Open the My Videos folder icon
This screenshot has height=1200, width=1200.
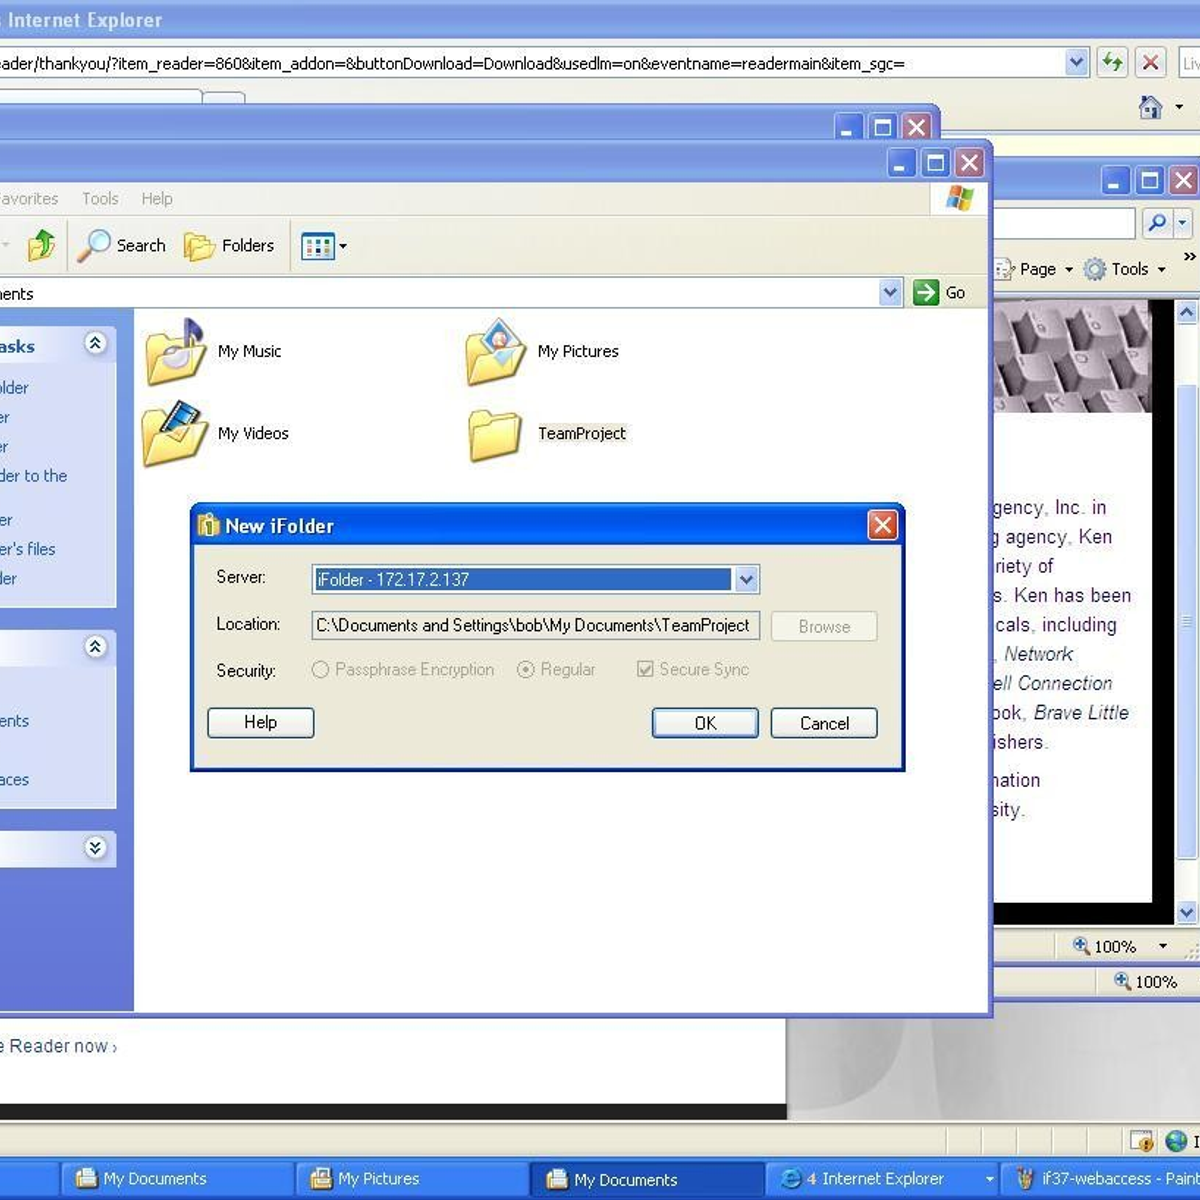click(x=176, y=433)
